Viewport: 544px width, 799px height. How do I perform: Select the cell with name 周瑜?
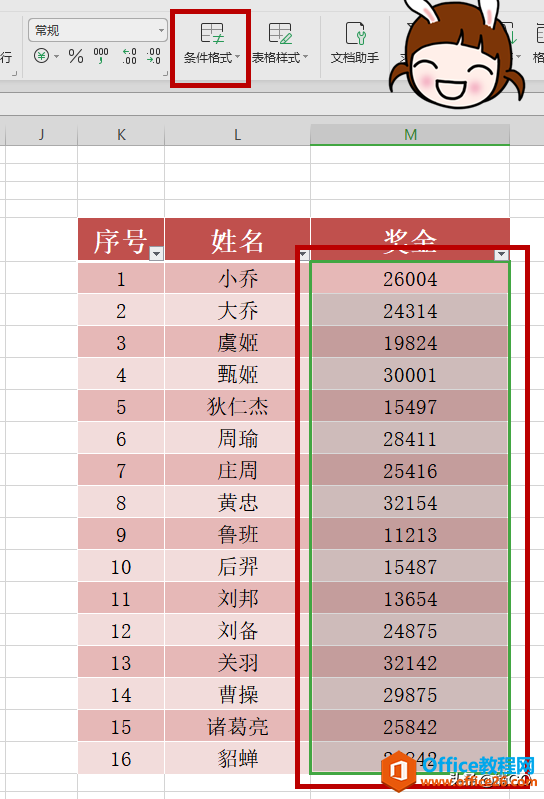[x=237, y=438]
